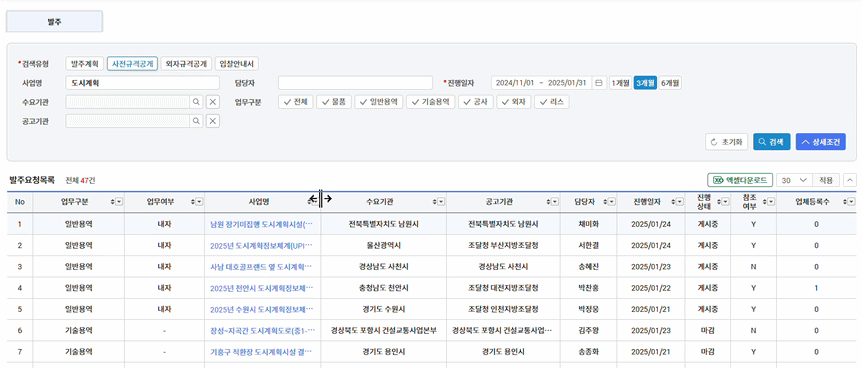Screen dimensions: 862x368
Task: Download list with 엑셀다운로드 button
Action: 740,180
